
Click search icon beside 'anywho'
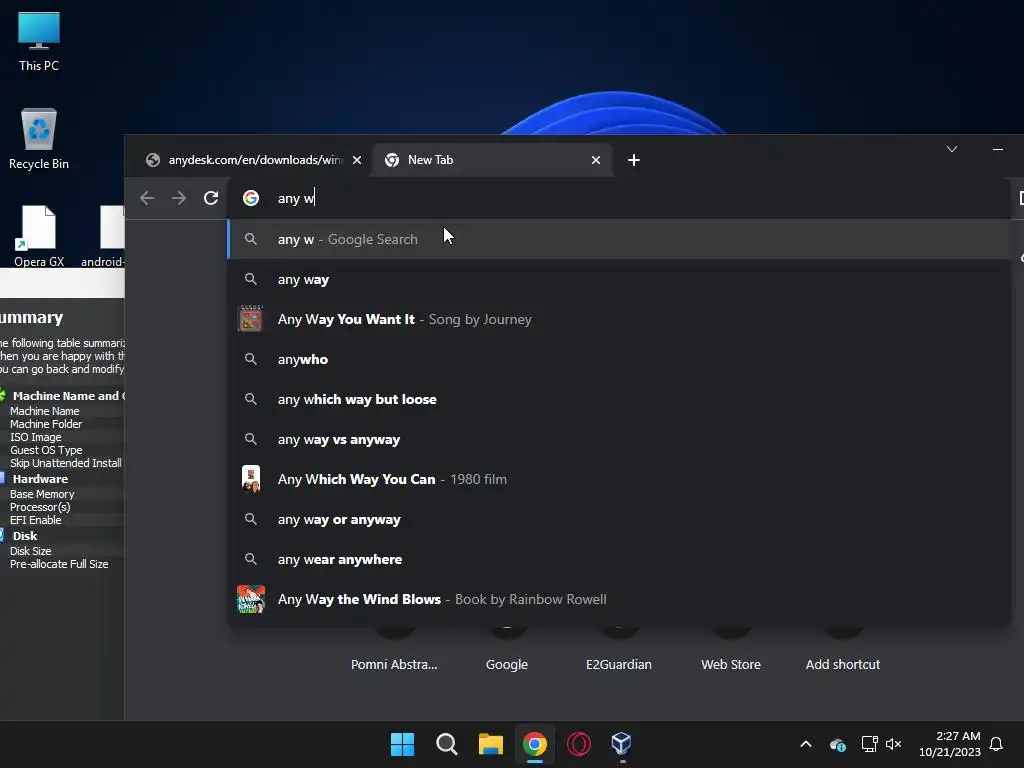click(x=251, y=359)
